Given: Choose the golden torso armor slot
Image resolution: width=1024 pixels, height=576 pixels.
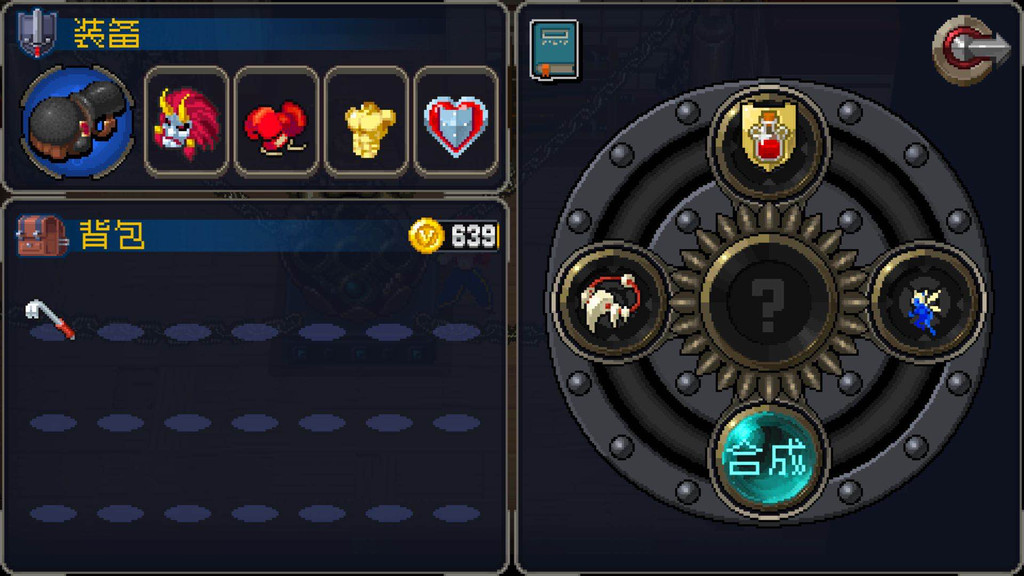Looking at the screenshot, I should 366,122.
